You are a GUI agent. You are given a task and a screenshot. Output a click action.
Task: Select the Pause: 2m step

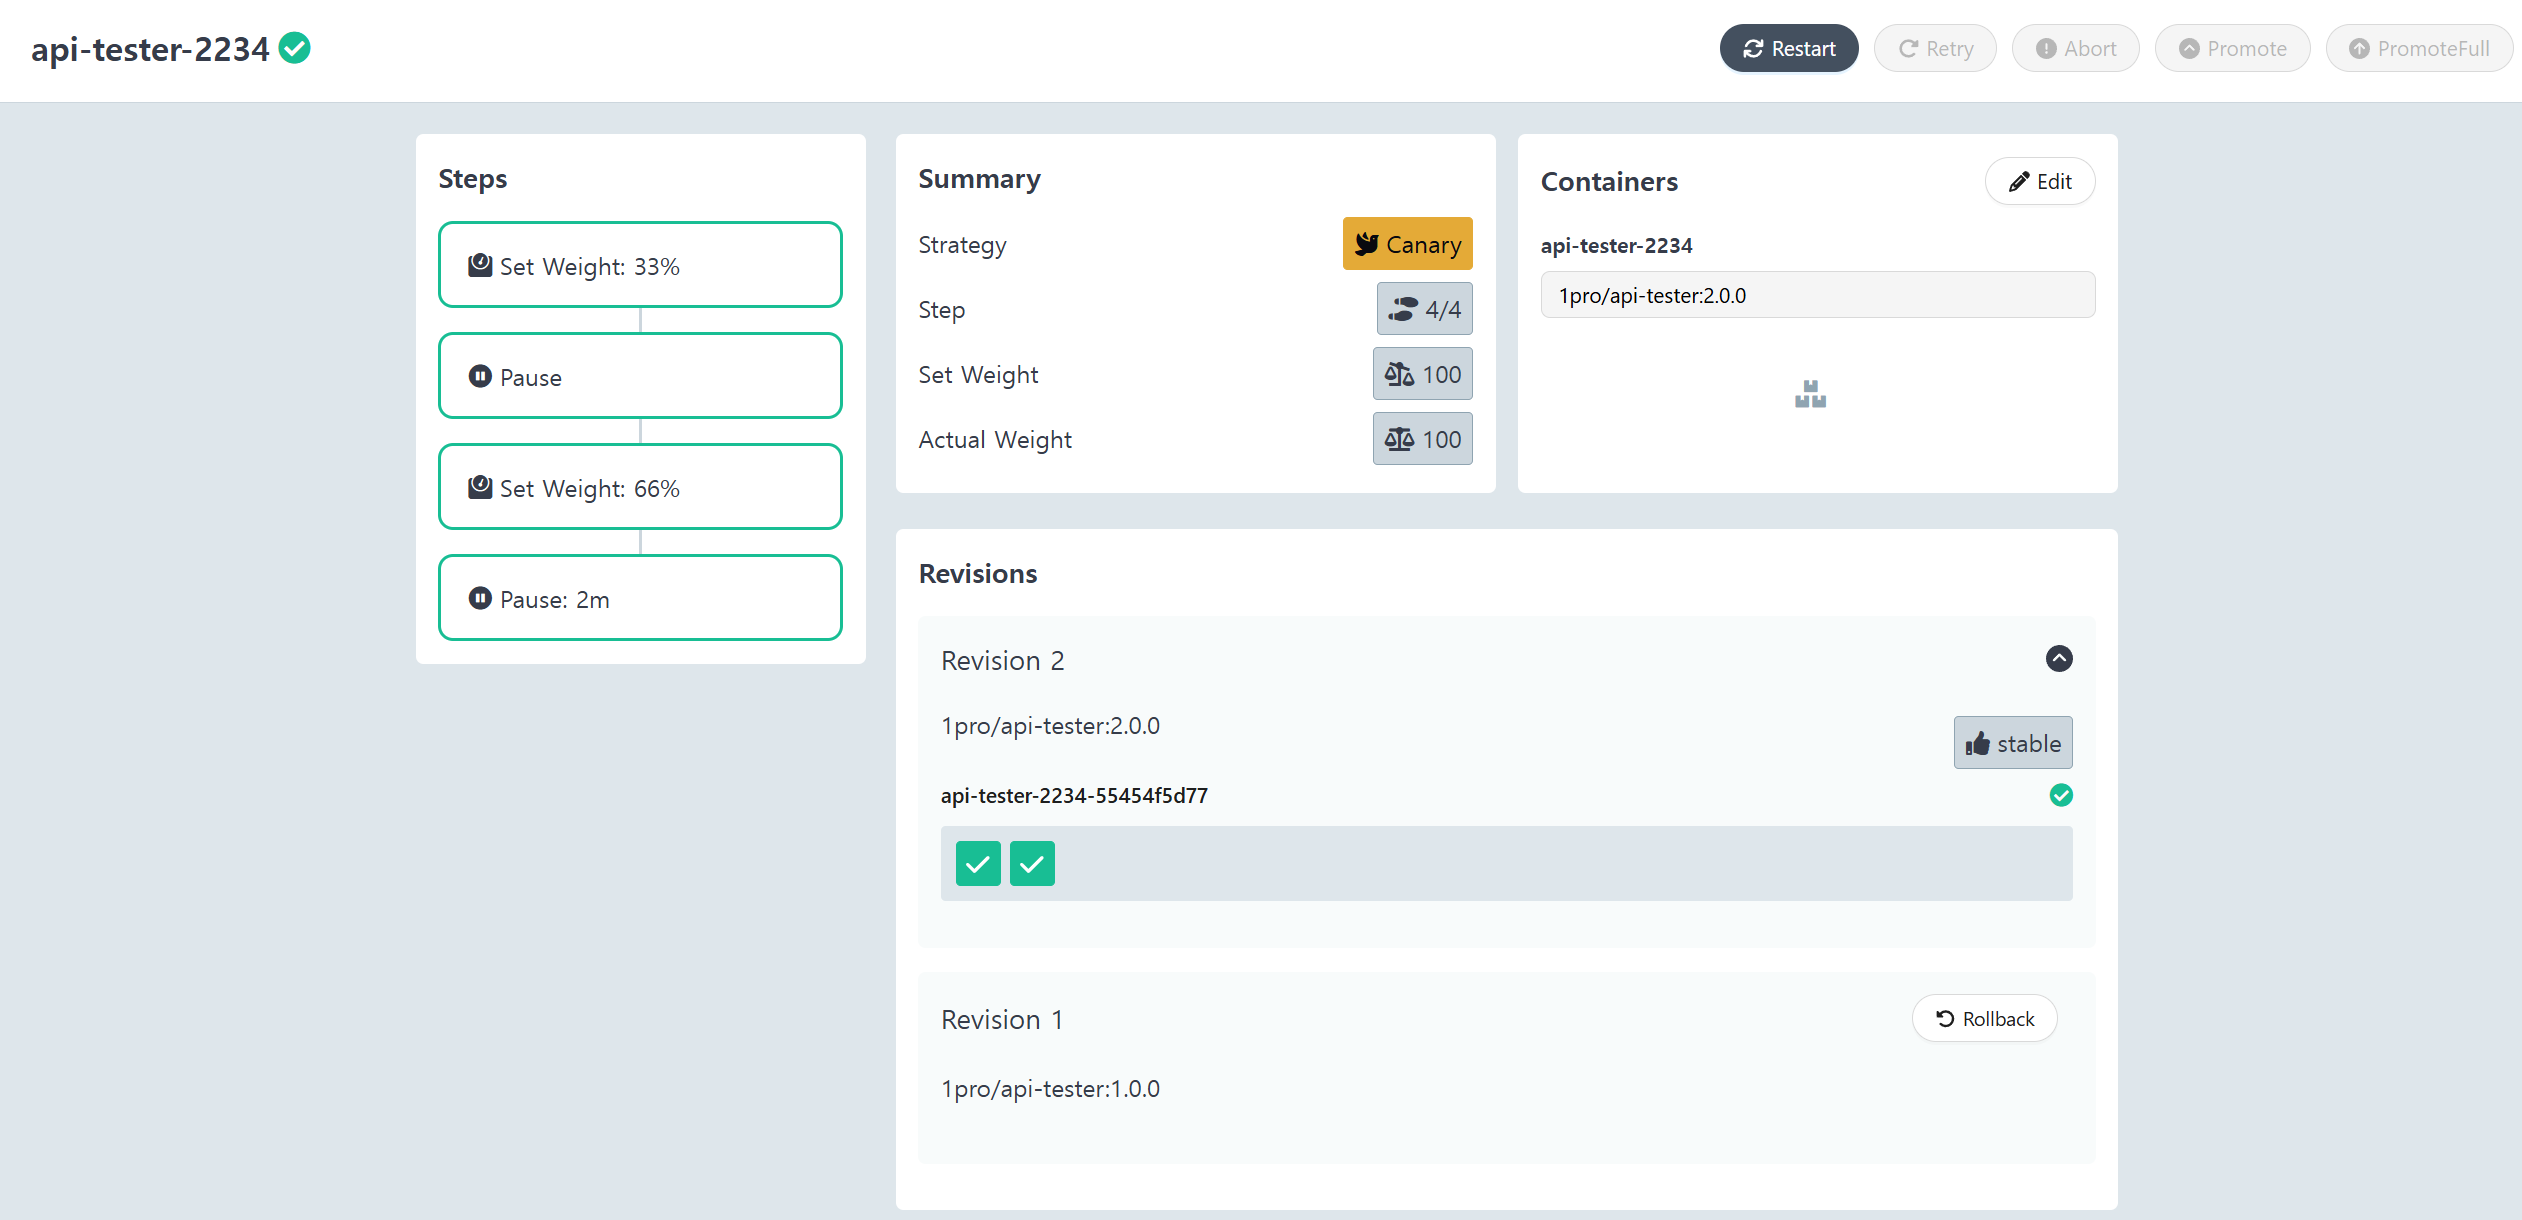(640, 598)
